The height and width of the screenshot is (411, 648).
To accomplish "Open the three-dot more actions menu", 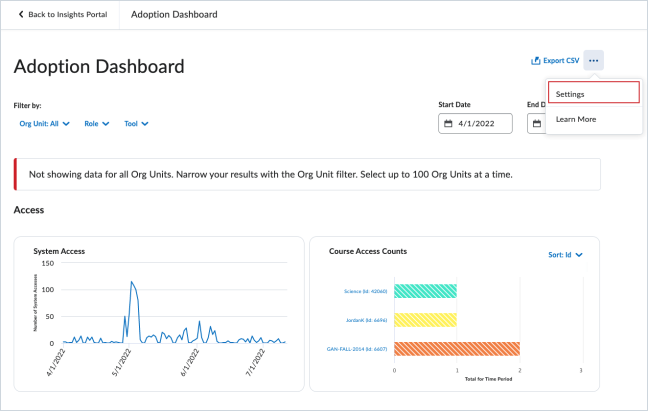I will click(593, 60).
